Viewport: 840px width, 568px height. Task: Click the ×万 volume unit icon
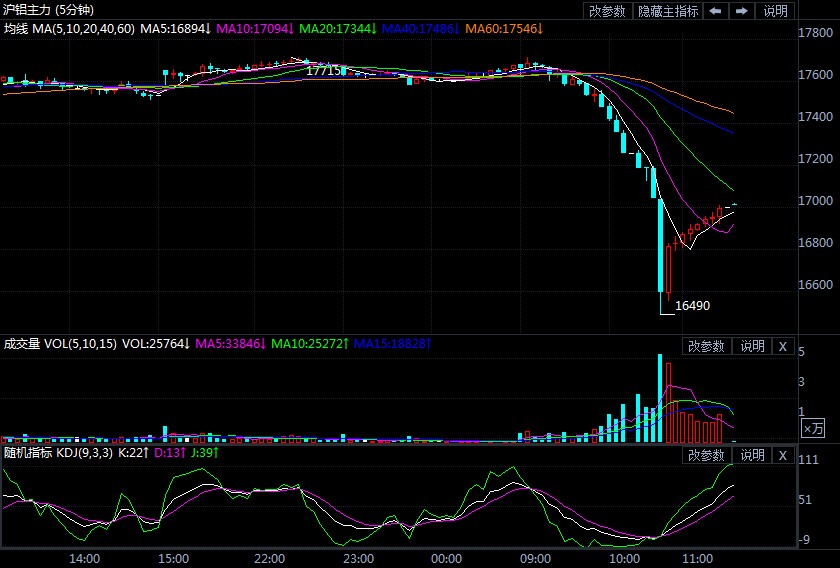click(x=813, y=428)
